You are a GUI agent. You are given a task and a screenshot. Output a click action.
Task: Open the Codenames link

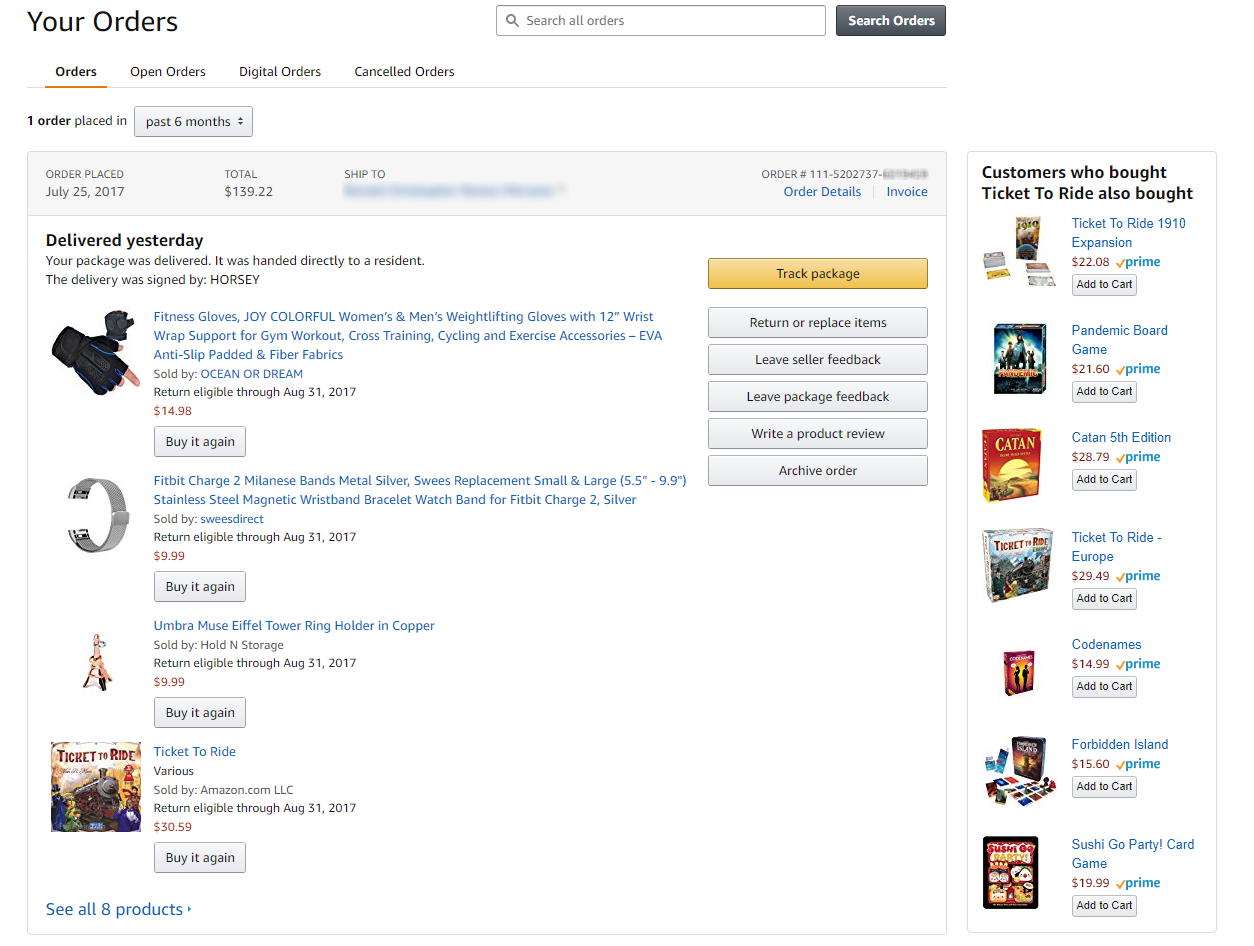(1106, 645)
